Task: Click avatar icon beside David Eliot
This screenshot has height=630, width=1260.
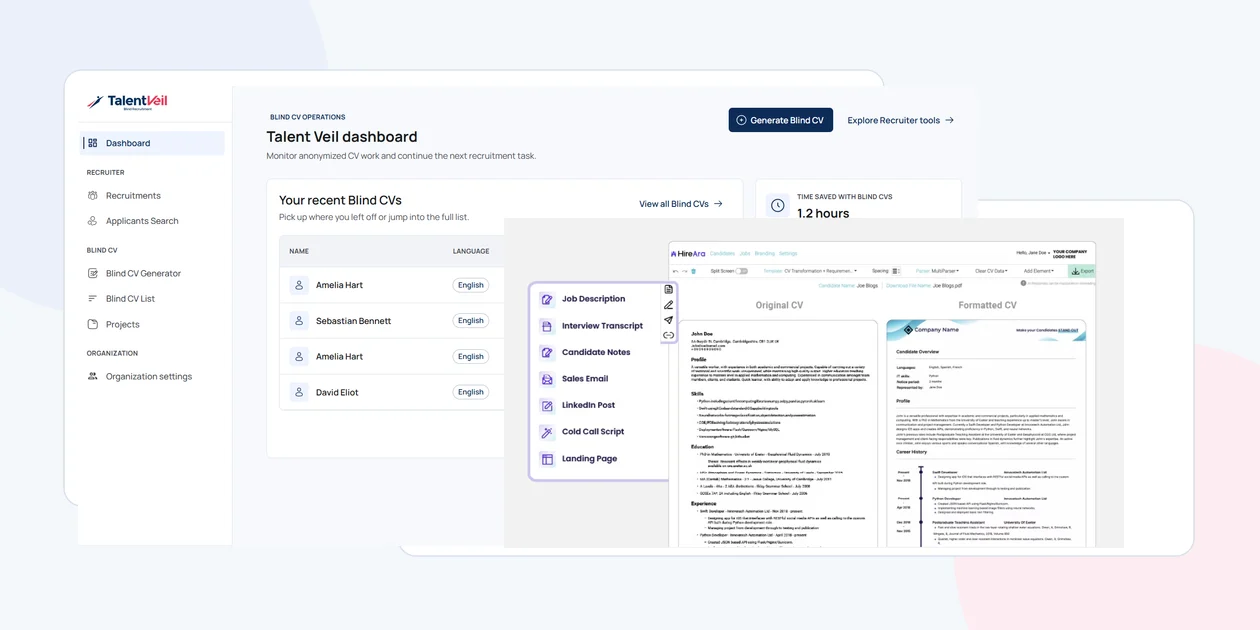Action: 299,392
